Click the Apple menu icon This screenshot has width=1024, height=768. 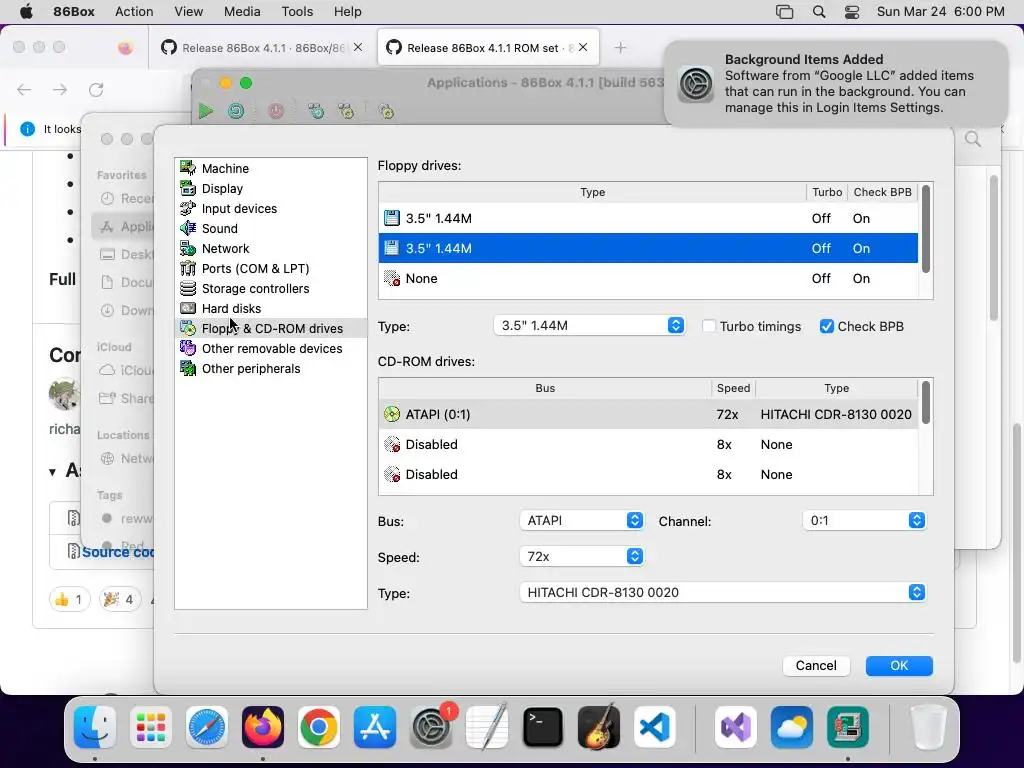tap(26, 12)
